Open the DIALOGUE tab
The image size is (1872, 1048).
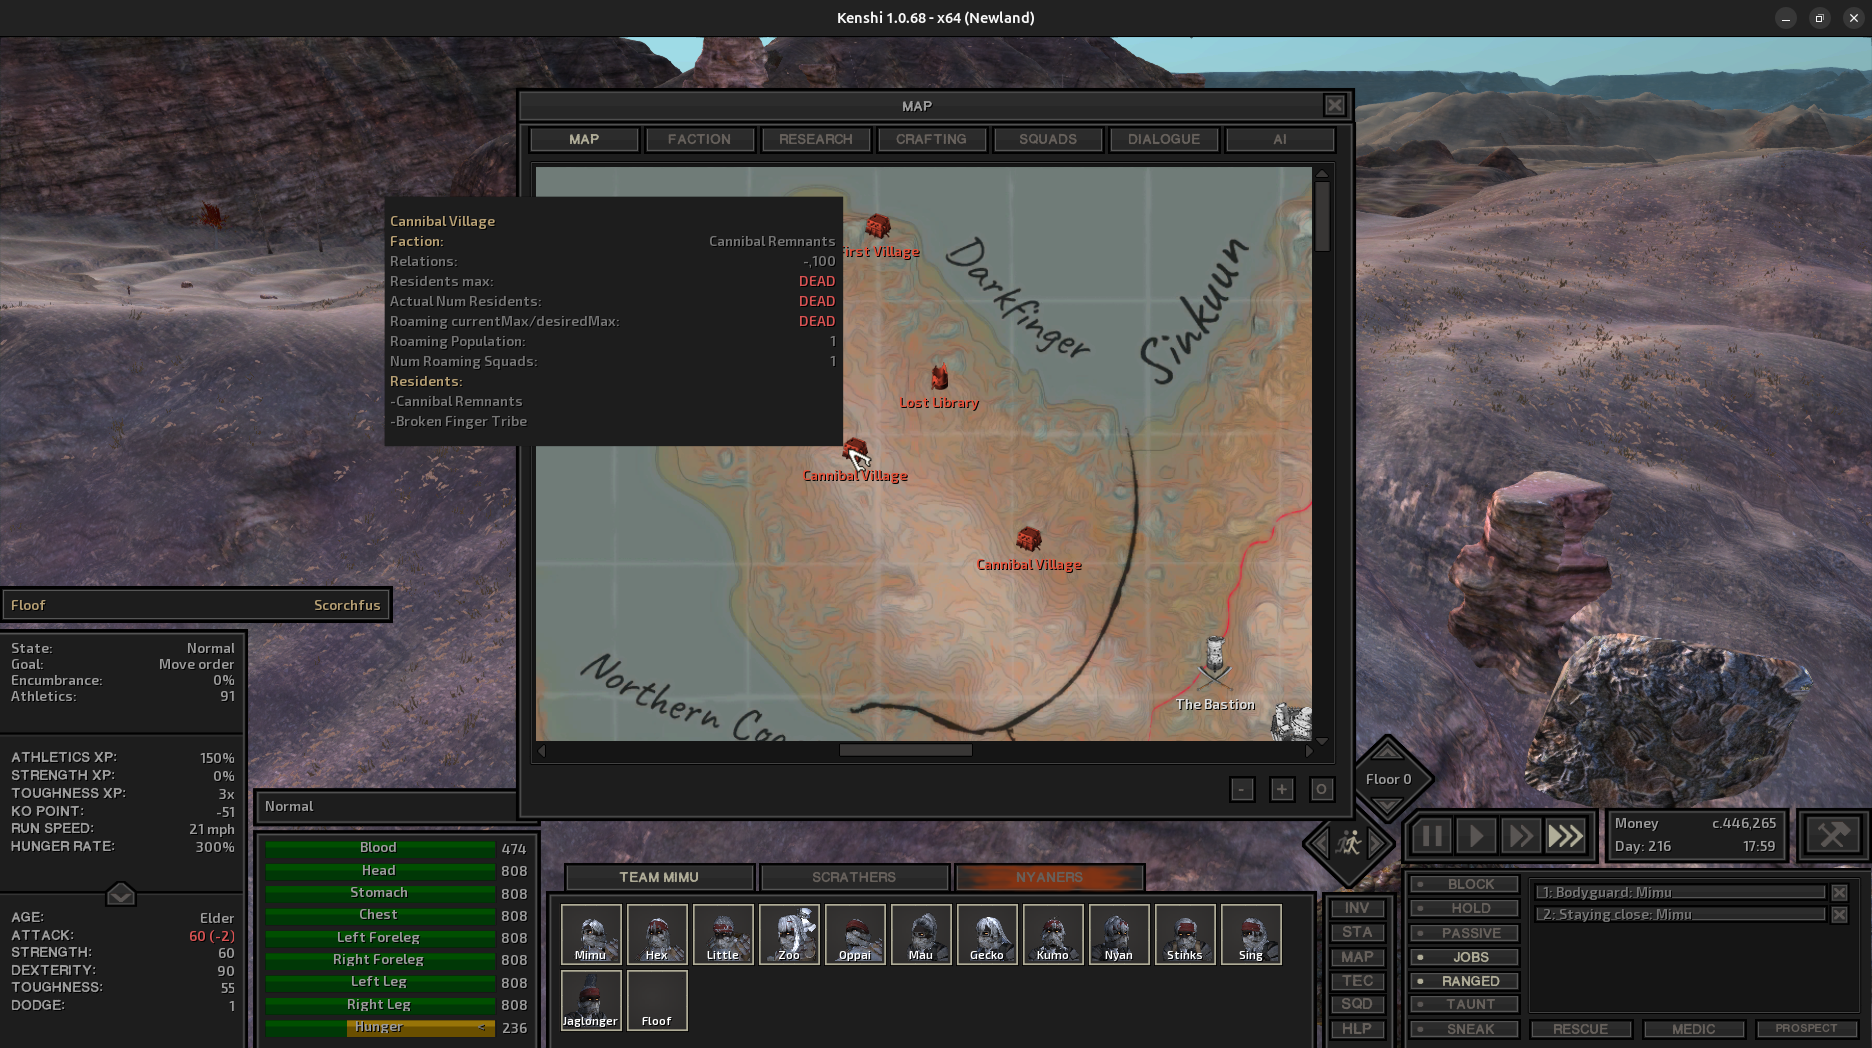coord(1164,139)
